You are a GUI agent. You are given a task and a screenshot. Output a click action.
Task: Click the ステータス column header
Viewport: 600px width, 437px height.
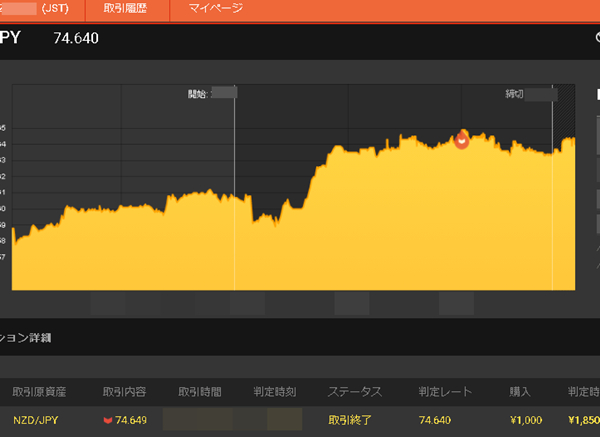354,392
